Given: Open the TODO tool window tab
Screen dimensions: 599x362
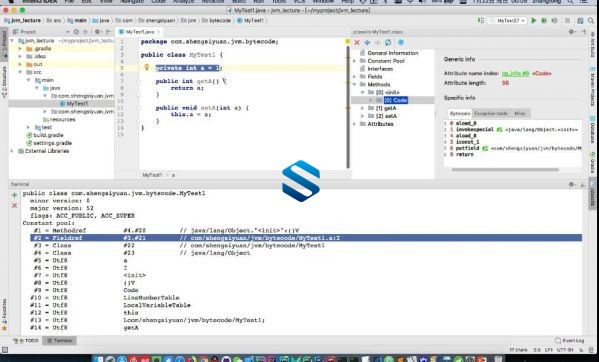Looking at the screenshot, I should click(26, 341).
